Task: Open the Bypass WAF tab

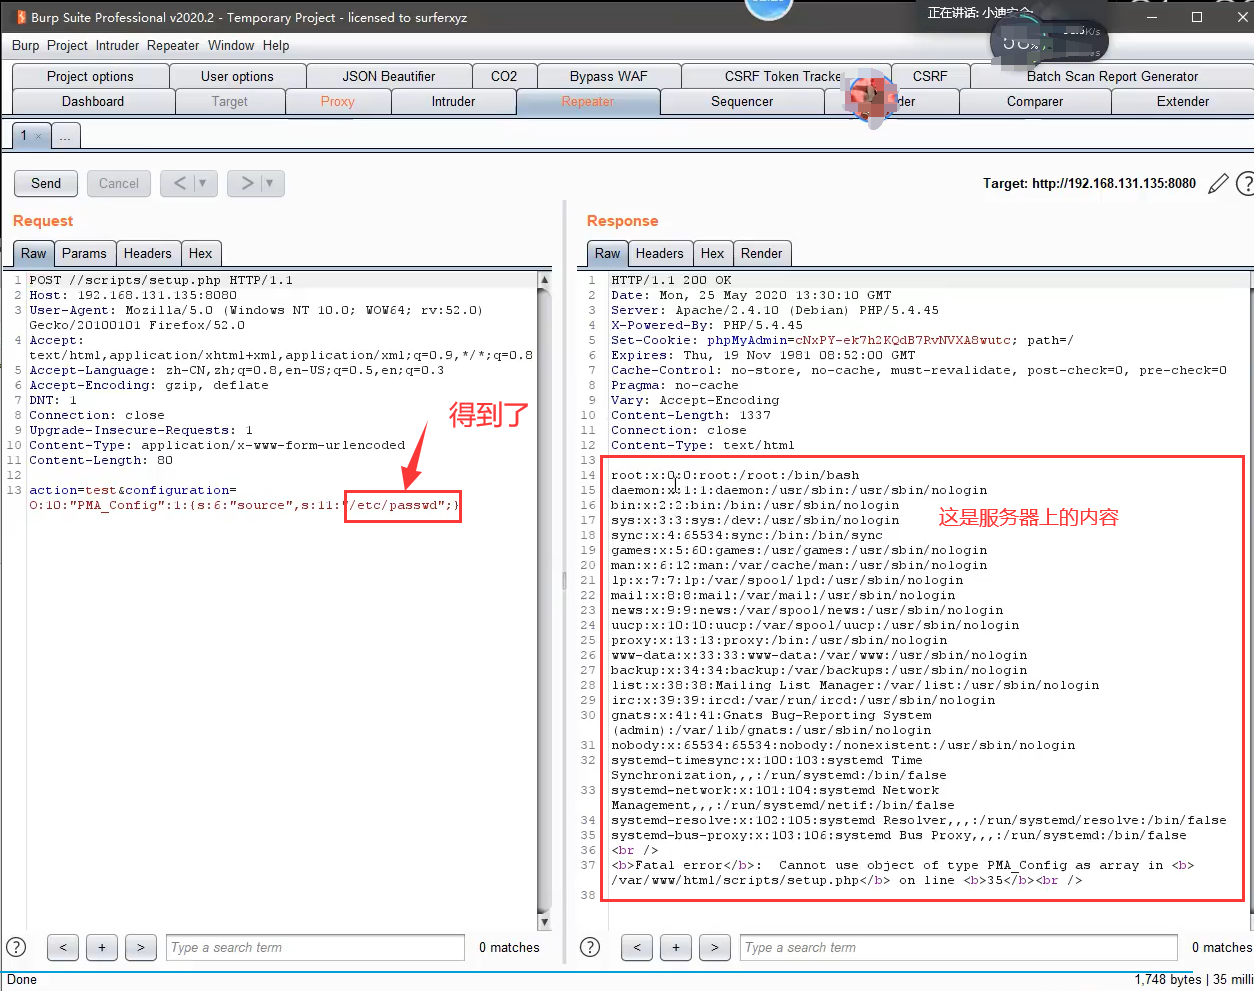Action: coord(609,76)
